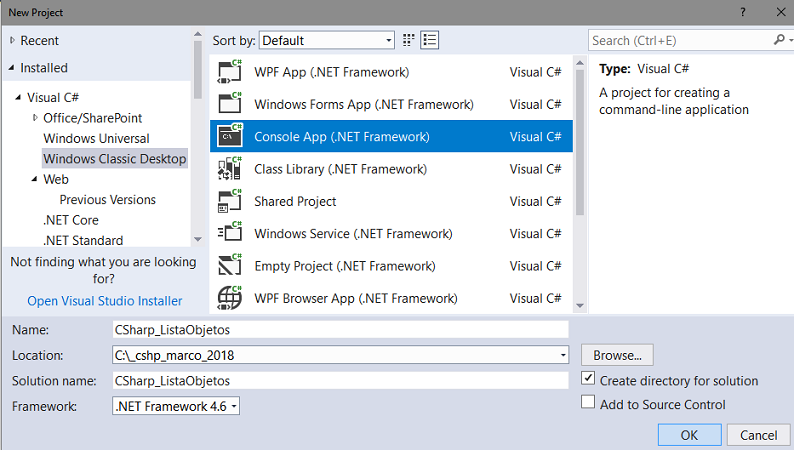This screenshot has width=794, height=450.
Task: Click the search magnifier icon
Action: pyautogui.click(x=779, y=39)
